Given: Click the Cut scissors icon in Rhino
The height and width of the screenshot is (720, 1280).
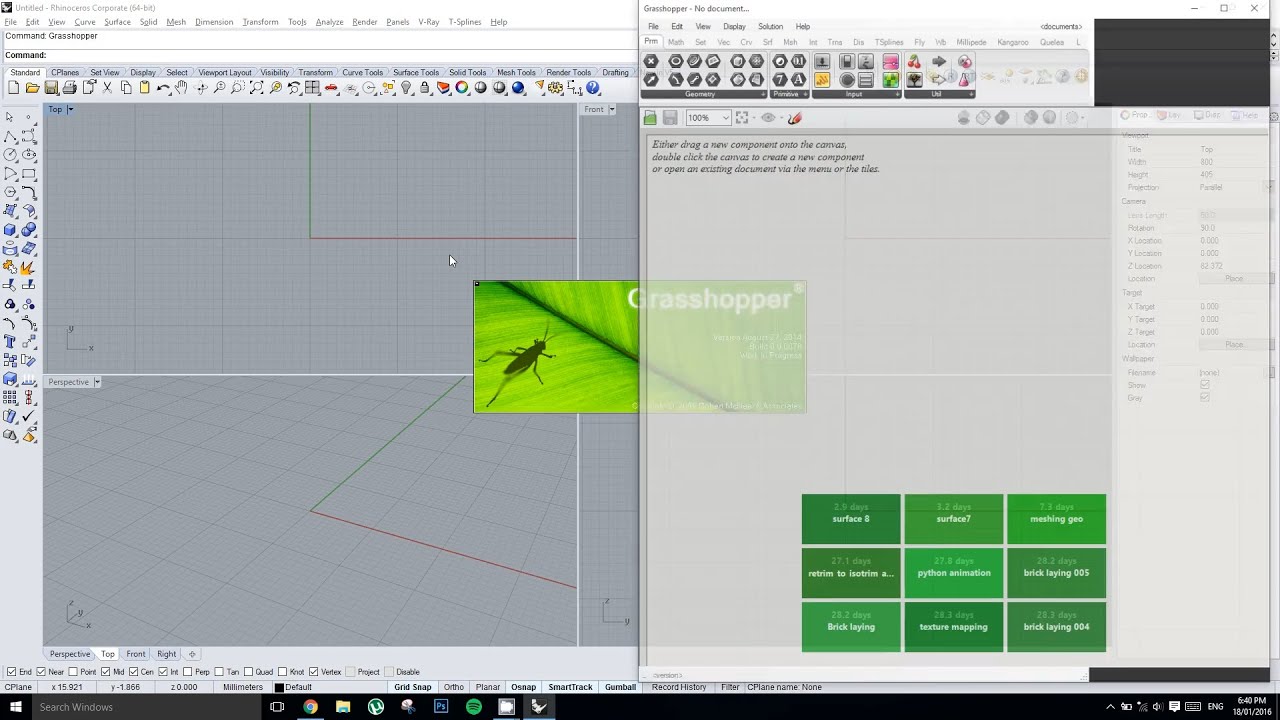Looking at the screenshot, I should point(107,88).
